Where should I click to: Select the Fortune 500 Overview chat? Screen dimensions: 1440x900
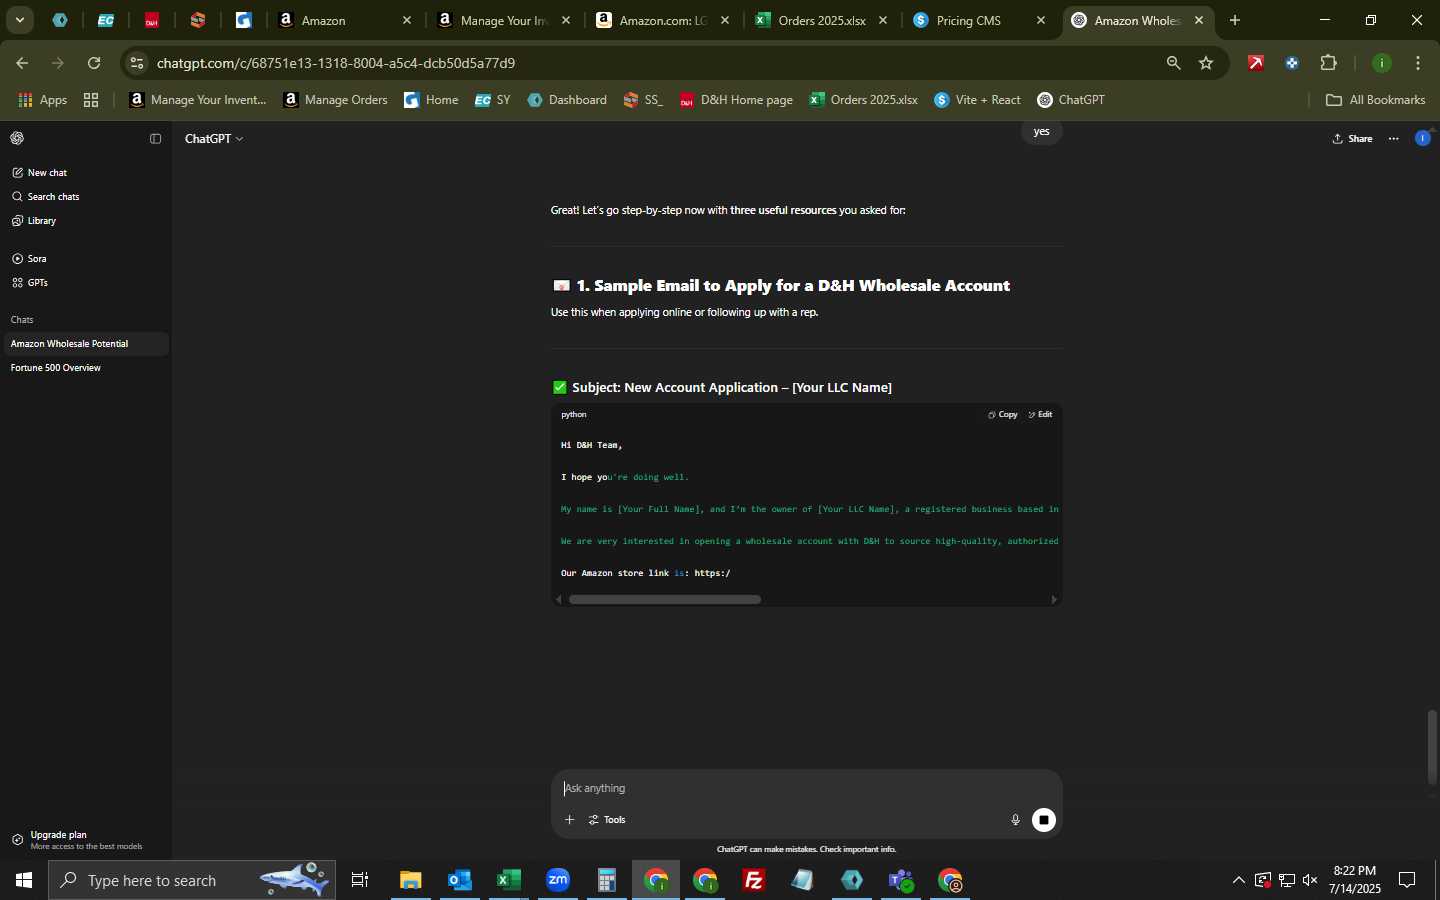point(86,368)
